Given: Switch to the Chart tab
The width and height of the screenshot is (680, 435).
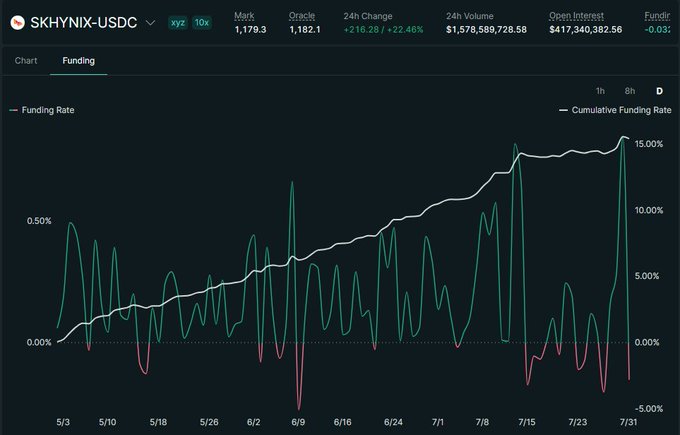Looking at the screenshot, I should click(x=26, y=61).
